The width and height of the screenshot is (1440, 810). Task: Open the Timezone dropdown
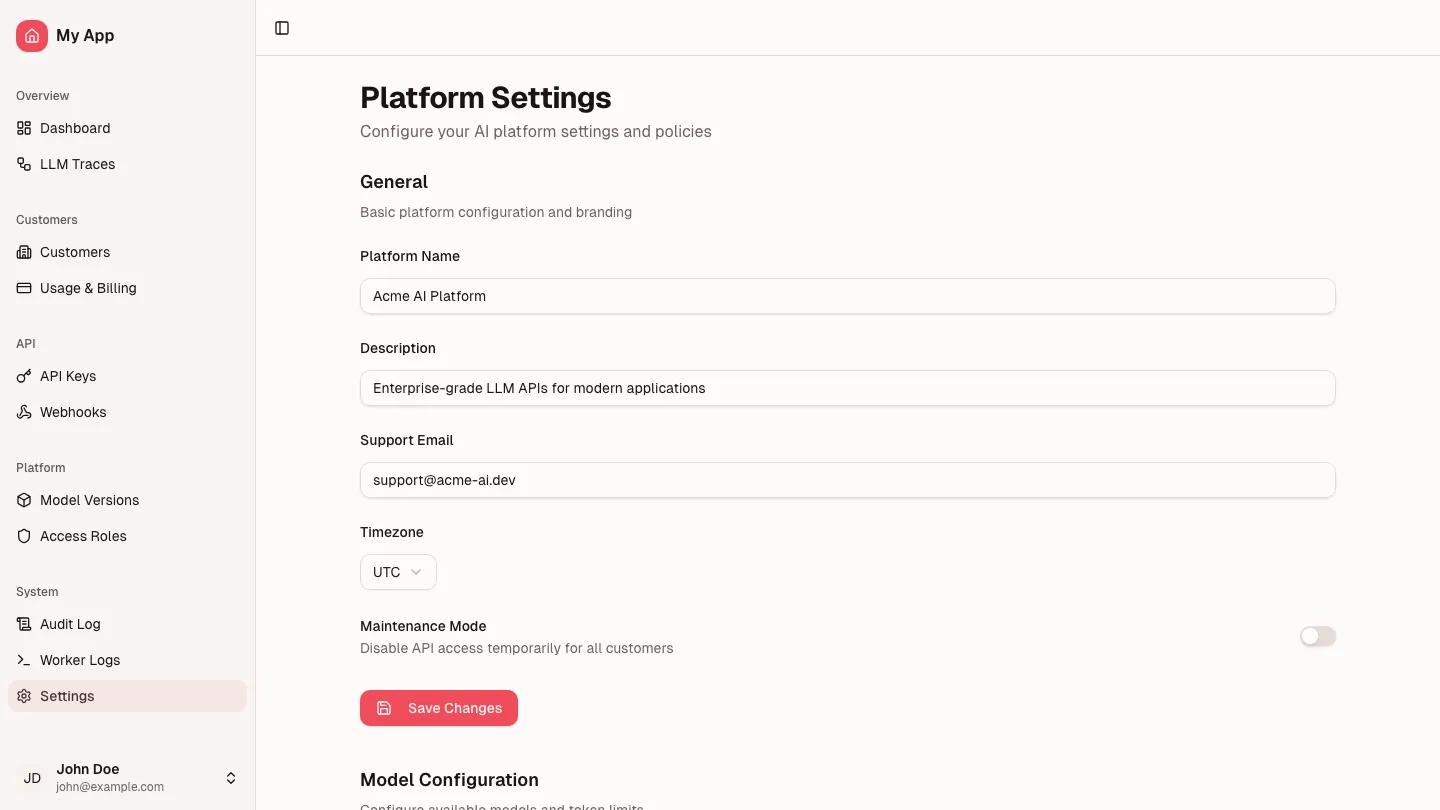click(x=397, y=572)
